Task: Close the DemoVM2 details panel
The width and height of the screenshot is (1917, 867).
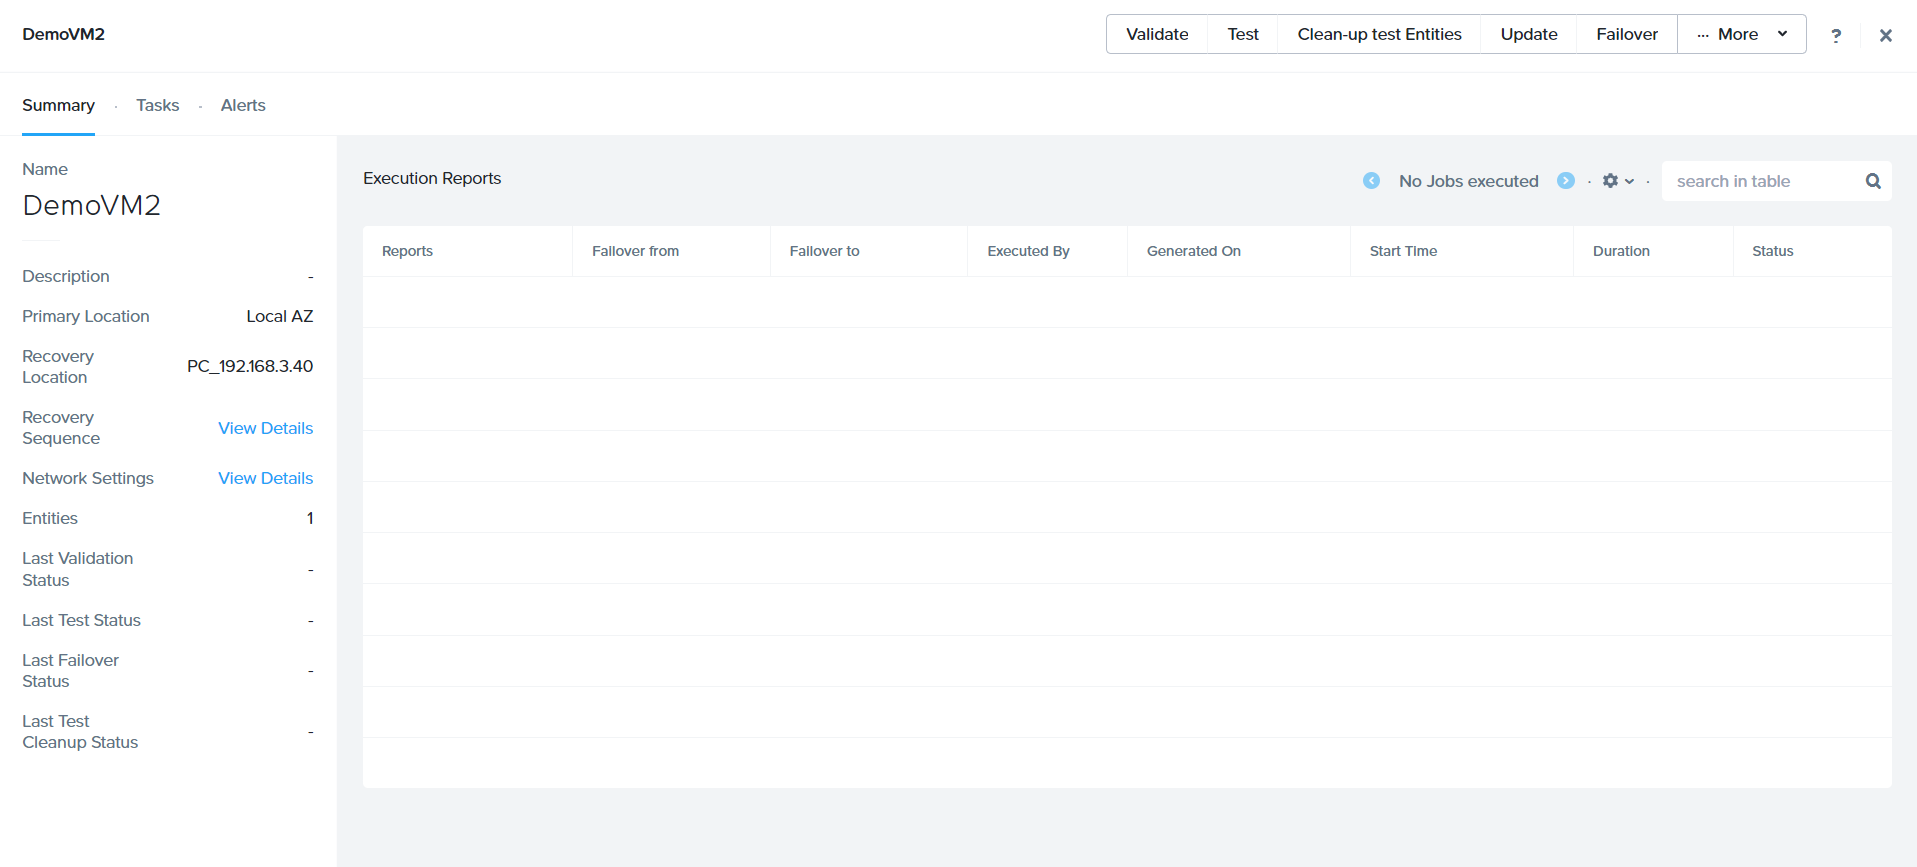Action: pos(1885,35)
